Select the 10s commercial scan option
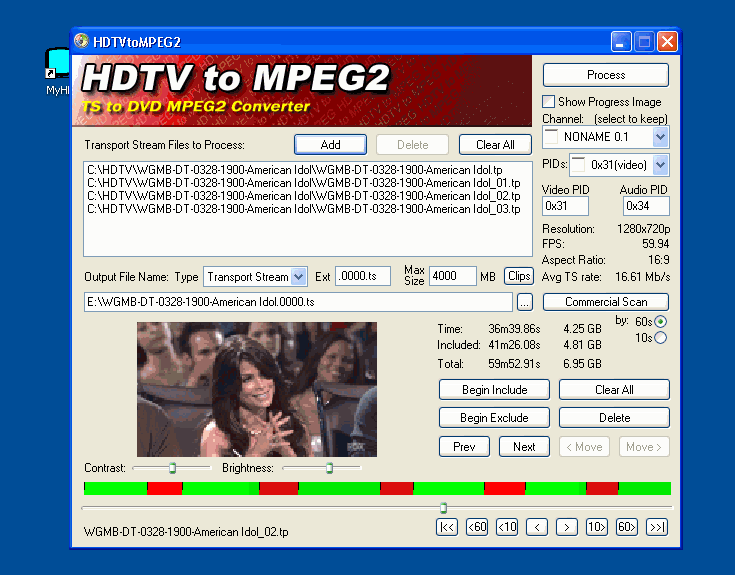735x575 pixels. click(660, 337)
